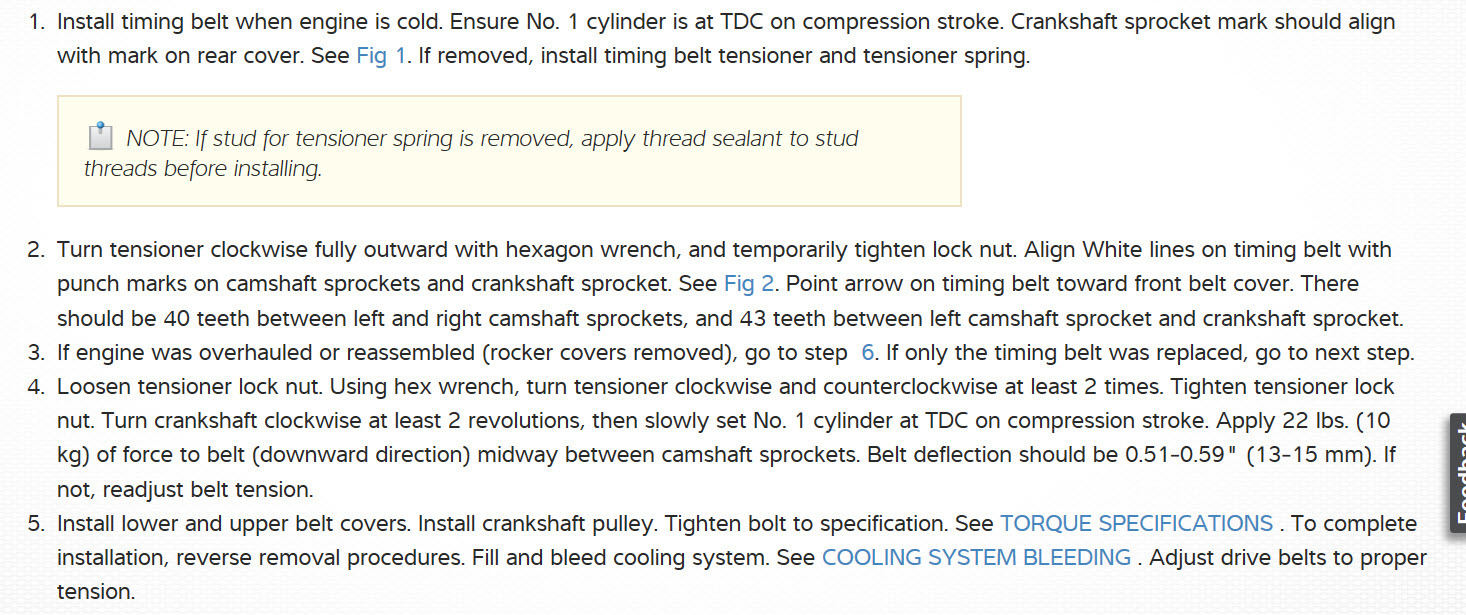
Task: Jump to the step 6 link
Action: pyautogui.click(x=867, y=353)
